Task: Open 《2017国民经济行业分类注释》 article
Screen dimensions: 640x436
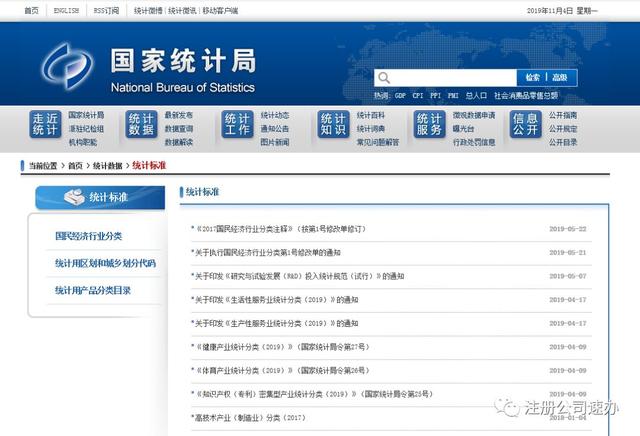Action: point(280,229)
